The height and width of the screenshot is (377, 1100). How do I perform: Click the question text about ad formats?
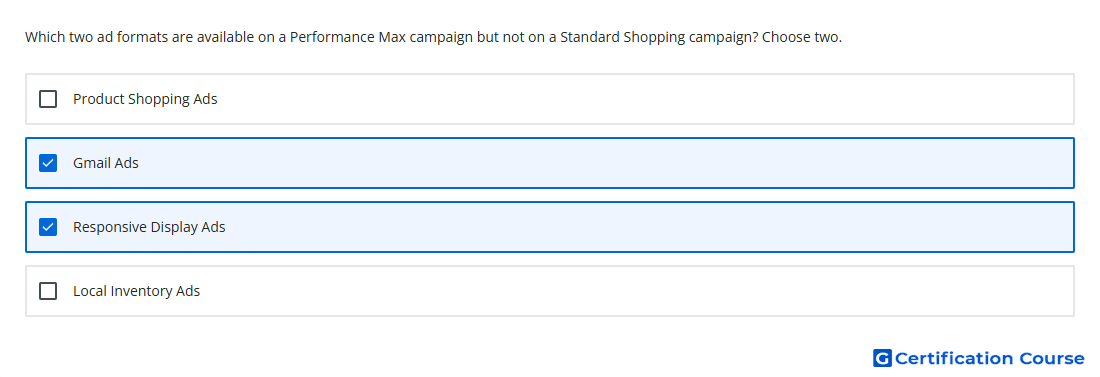pyautogui.click(x=434, y=37)
